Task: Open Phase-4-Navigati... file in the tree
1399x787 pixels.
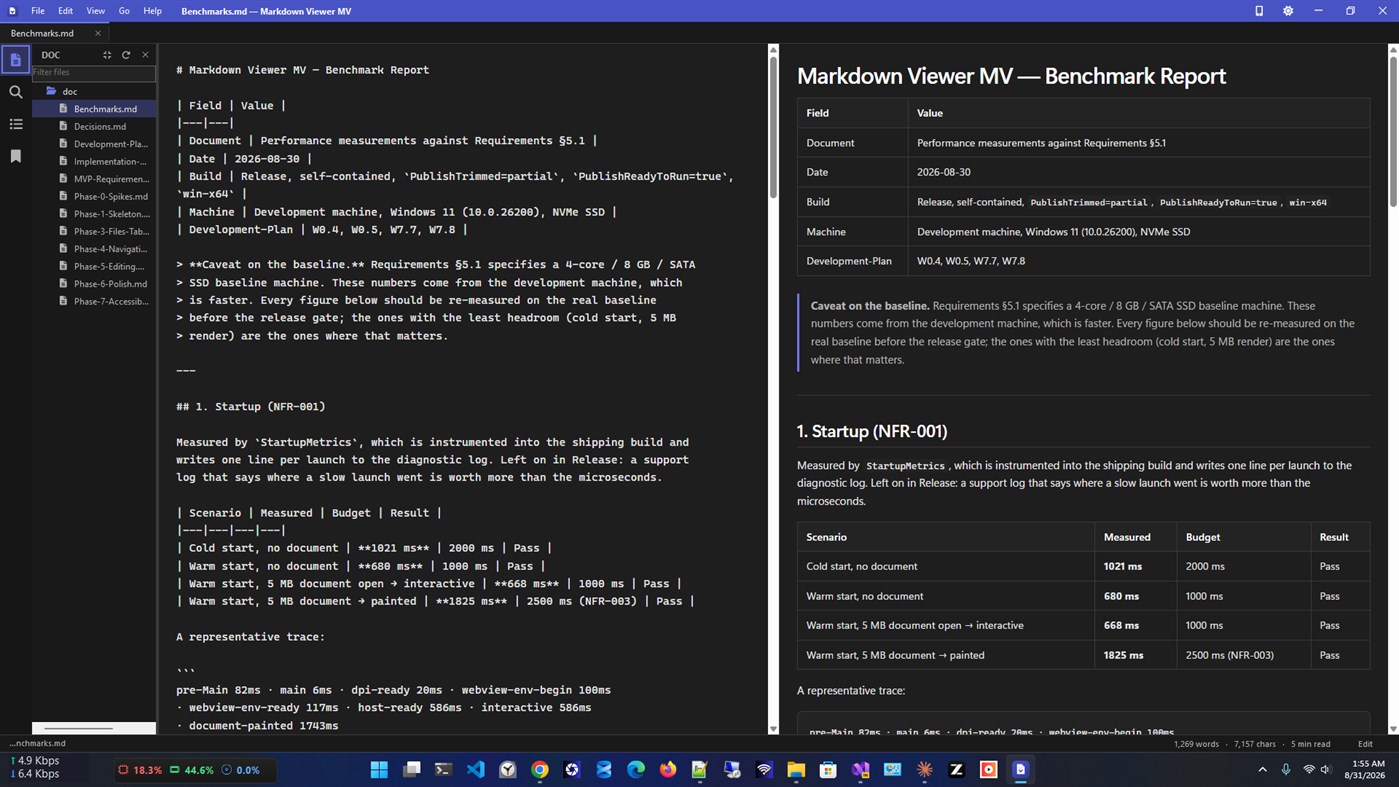Action: coord(95,249)
